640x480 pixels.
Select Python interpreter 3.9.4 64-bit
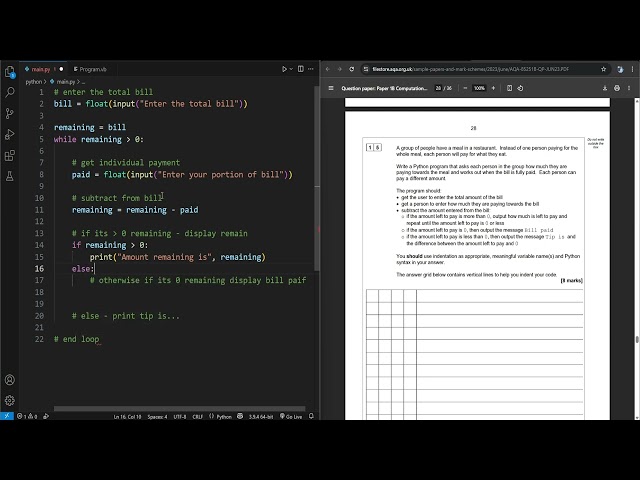coord(261,417)
